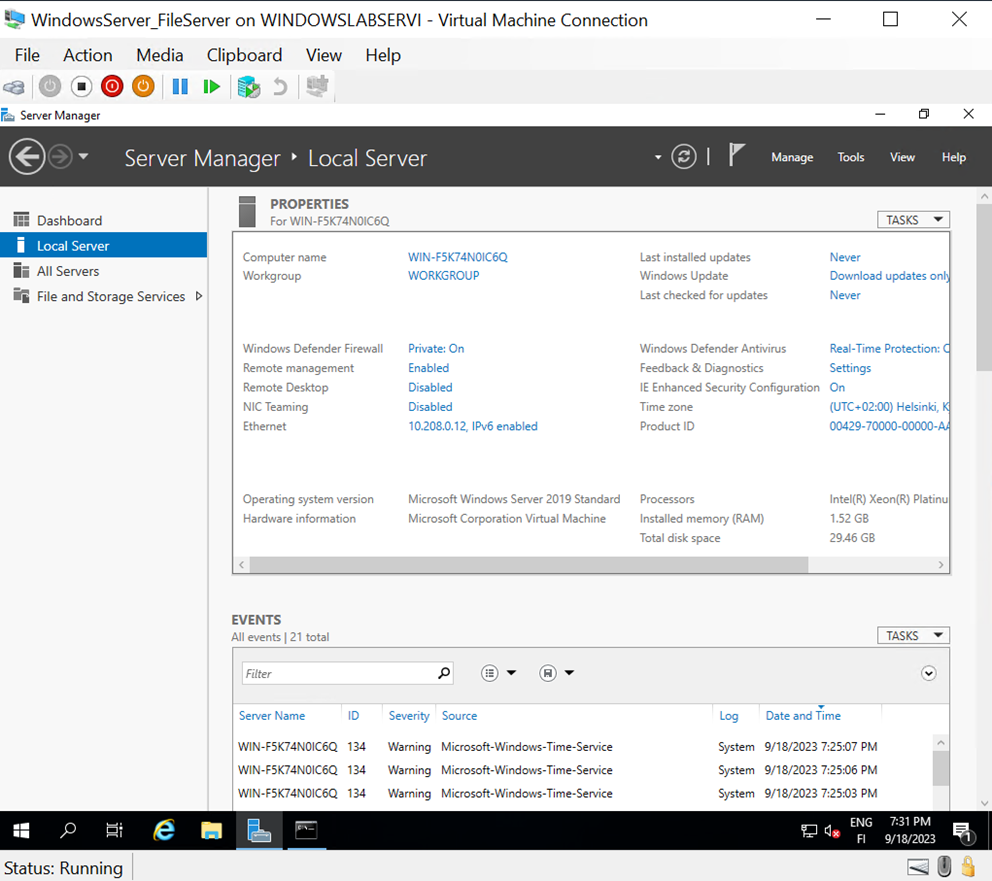Open the PROPERTIES Tasks dropdown
Screen dimensions: 992x881
(912, 219)
